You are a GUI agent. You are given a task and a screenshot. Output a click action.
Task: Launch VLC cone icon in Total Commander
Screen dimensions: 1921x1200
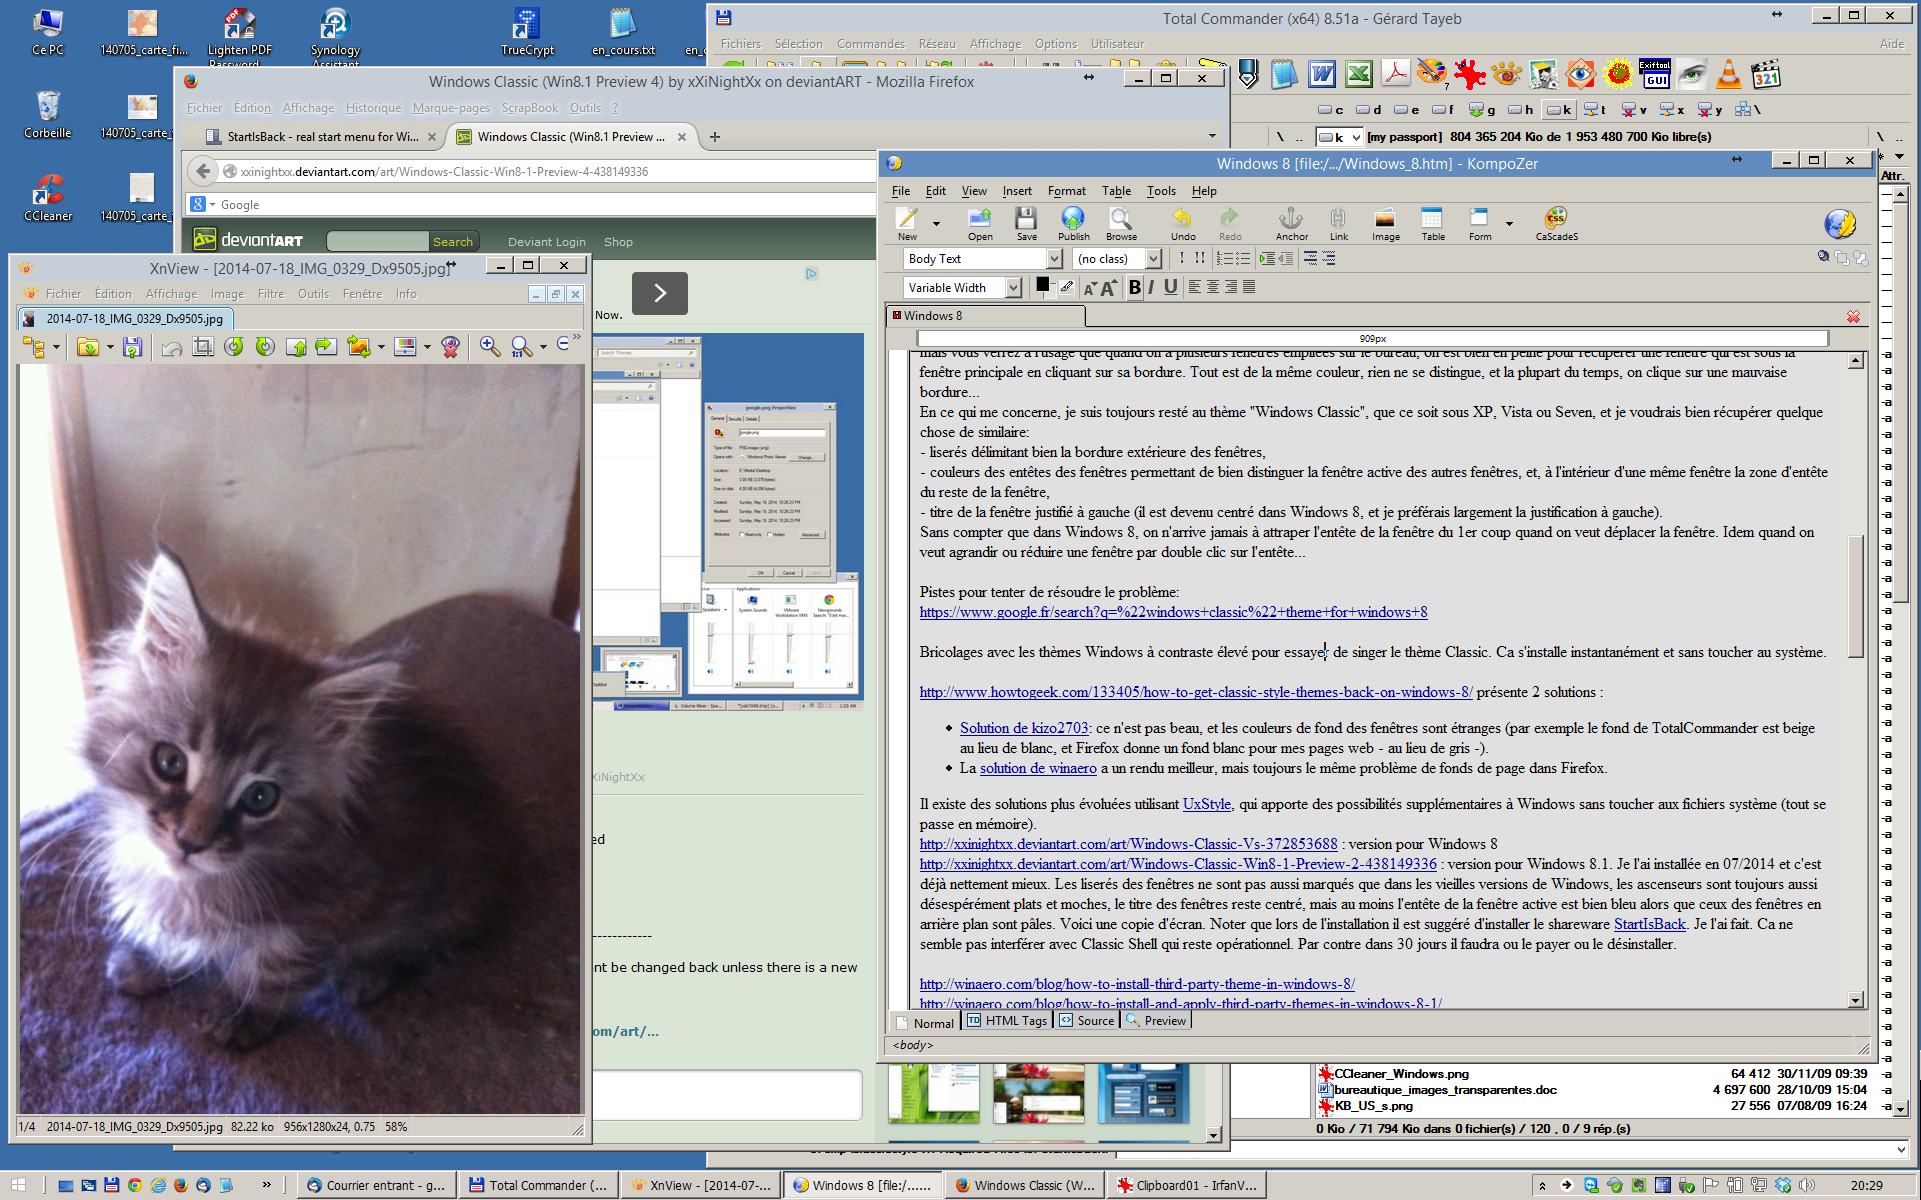[1728, 74]
